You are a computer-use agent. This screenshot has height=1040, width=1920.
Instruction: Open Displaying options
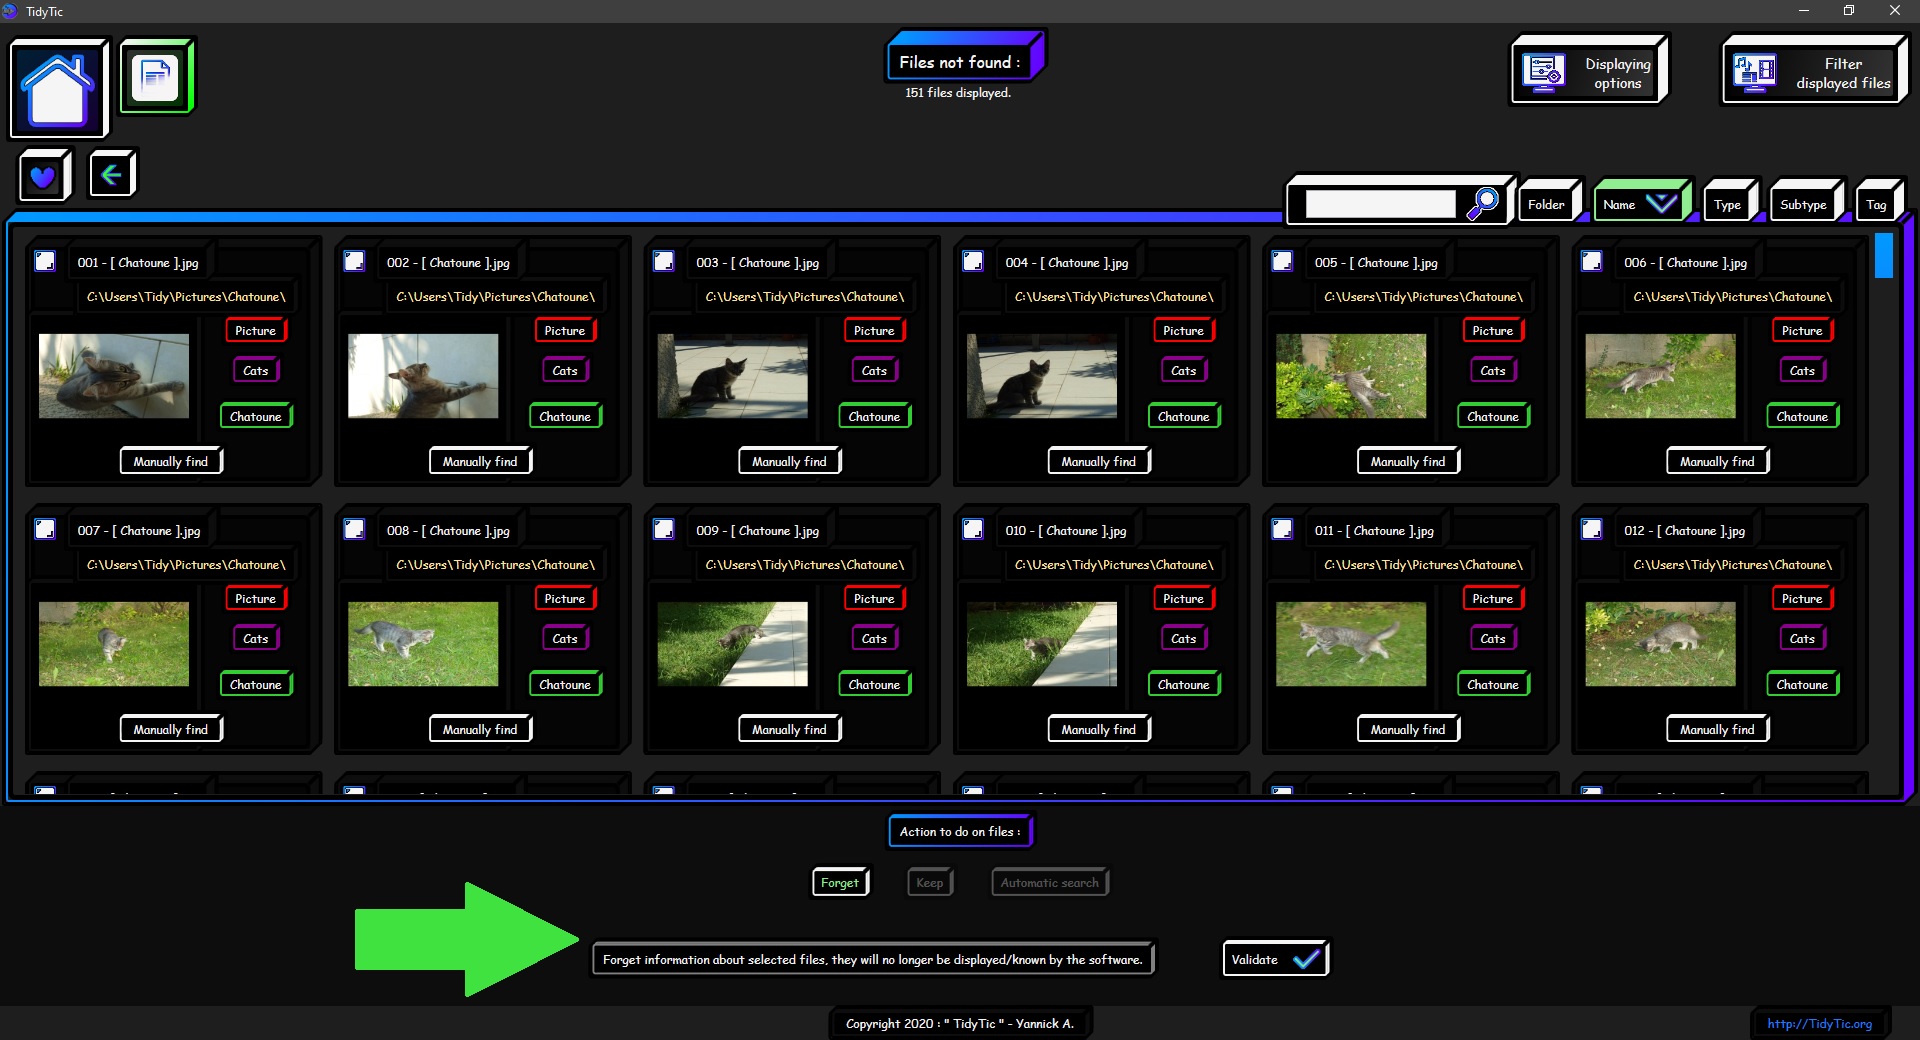(x=1588, y=72)
